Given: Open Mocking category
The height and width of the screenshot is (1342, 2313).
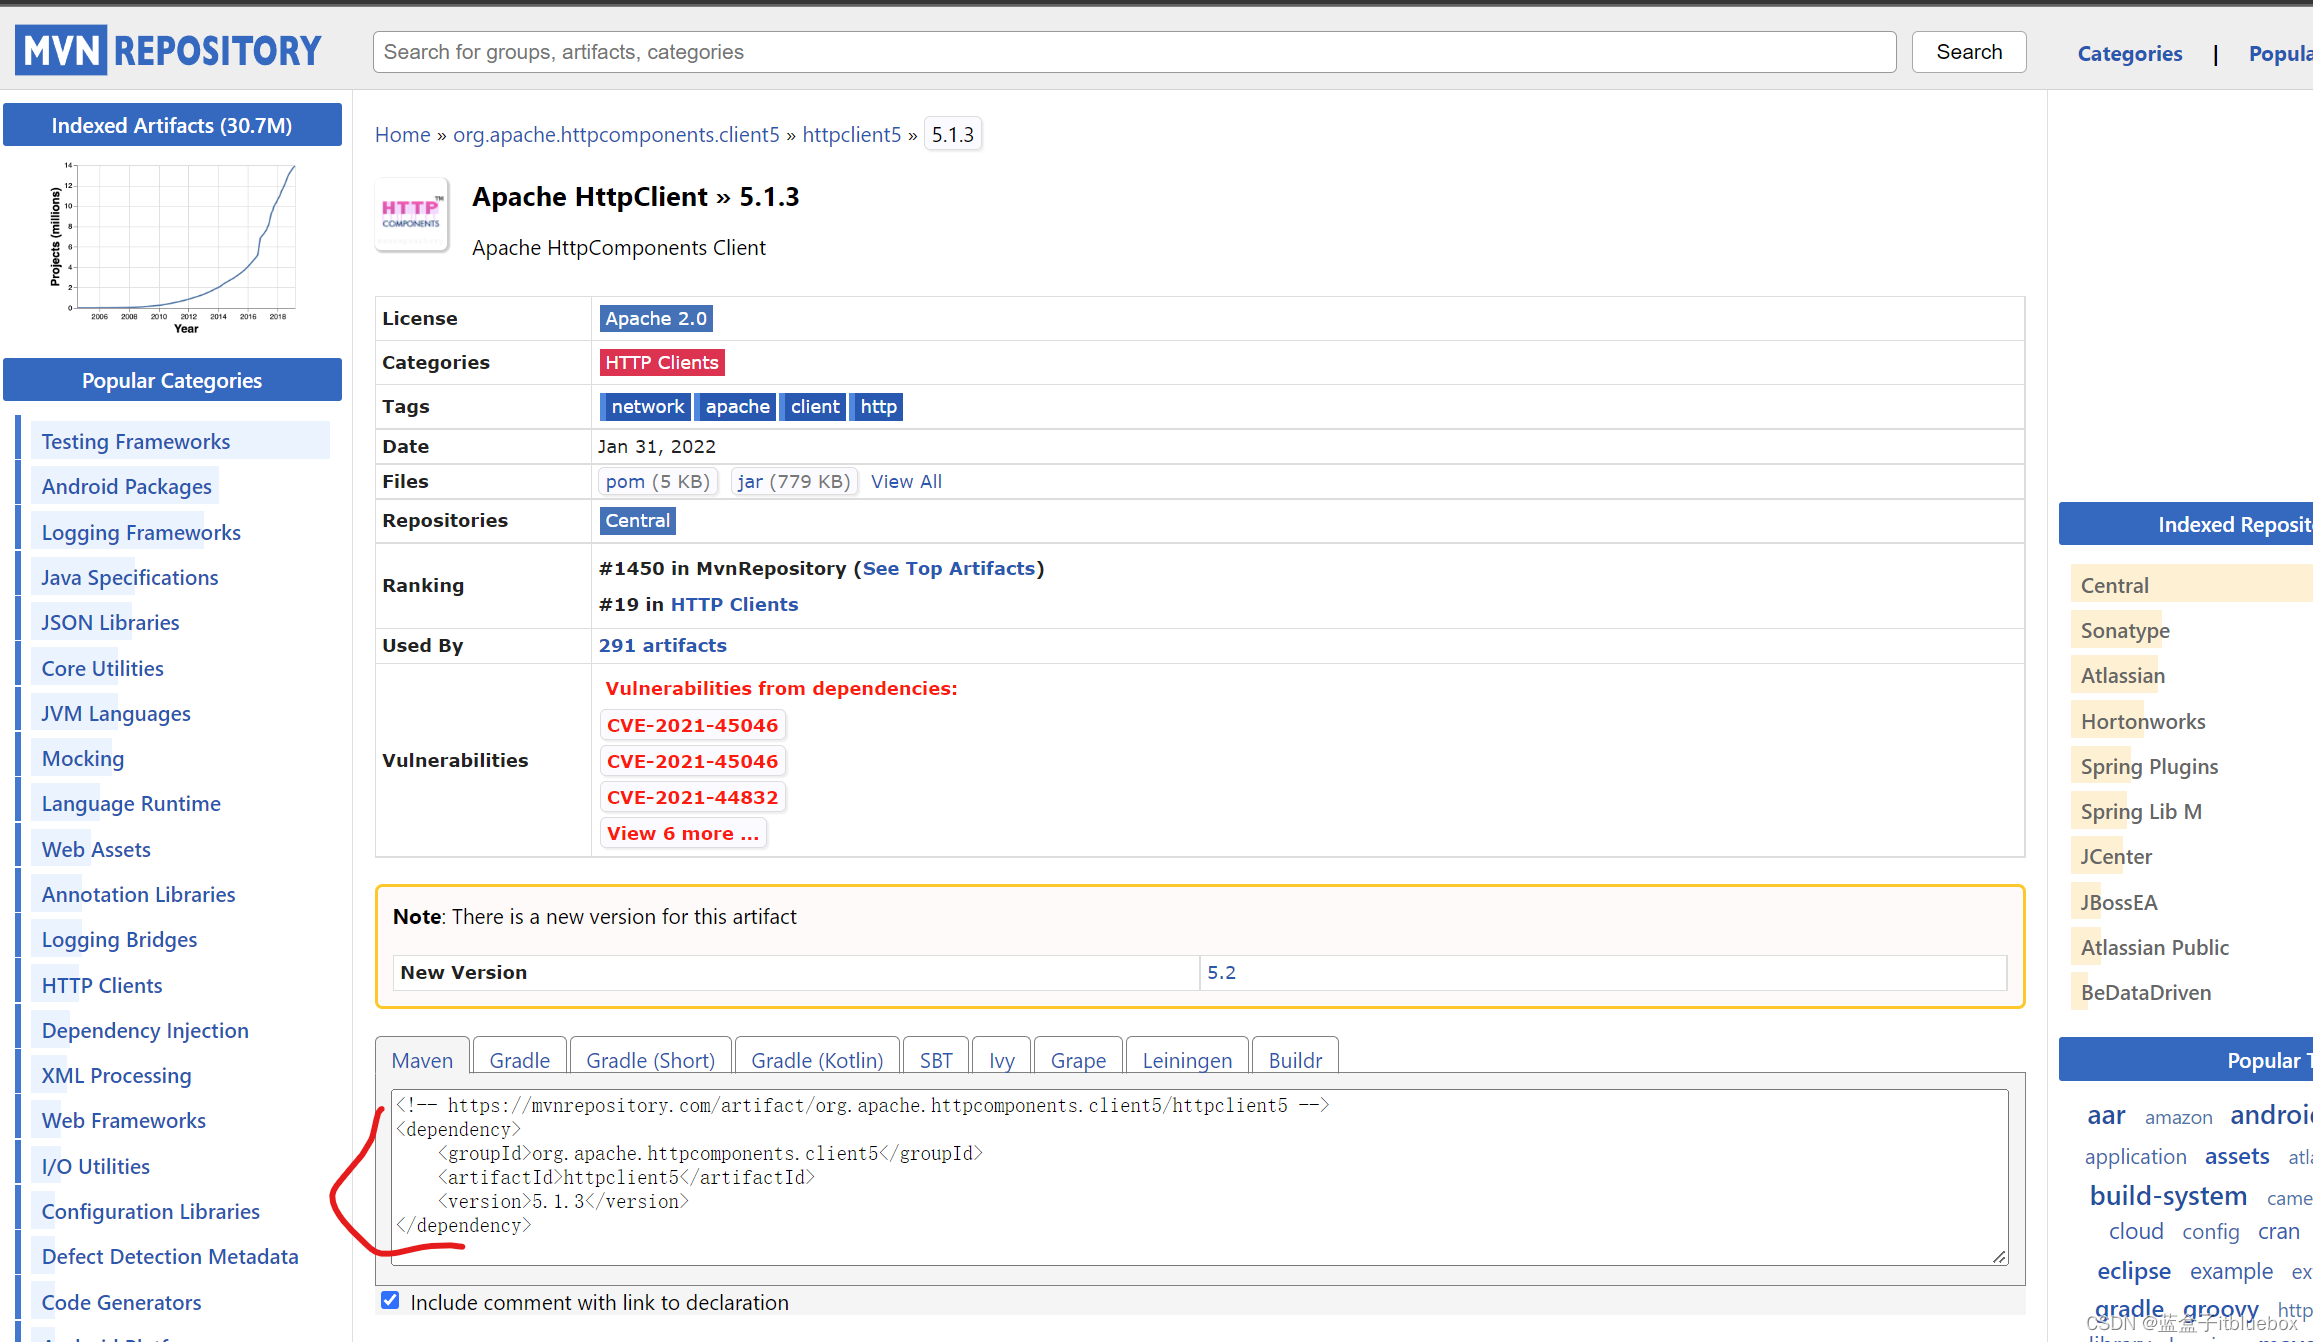Looking at the screenshot, I should (x=82, y=758).
